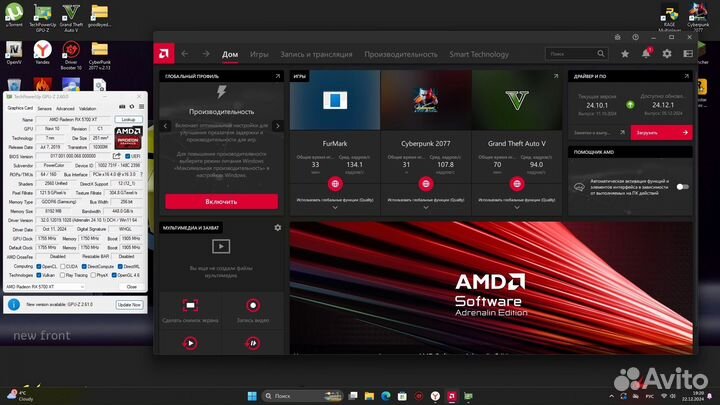The height and width of the screenshot is (405, 720).
Task: Toggle the PhysX checkbox in GPU-Z
Action: pyautogui.click(x=93, y=275)
